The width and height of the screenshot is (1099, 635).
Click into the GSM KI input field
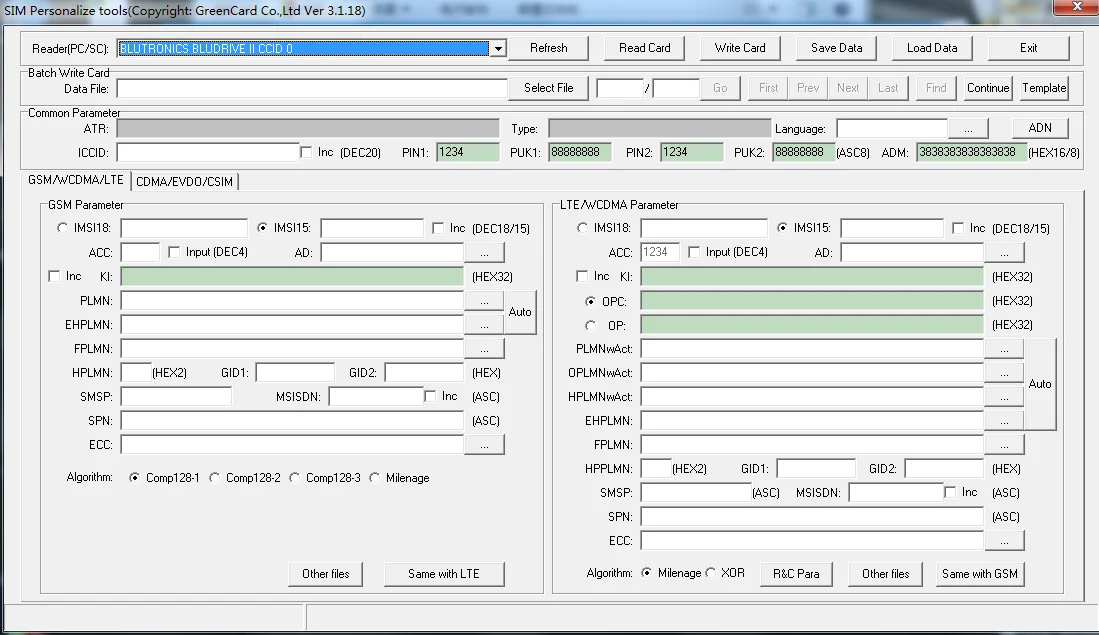click(x=292, y=276)
